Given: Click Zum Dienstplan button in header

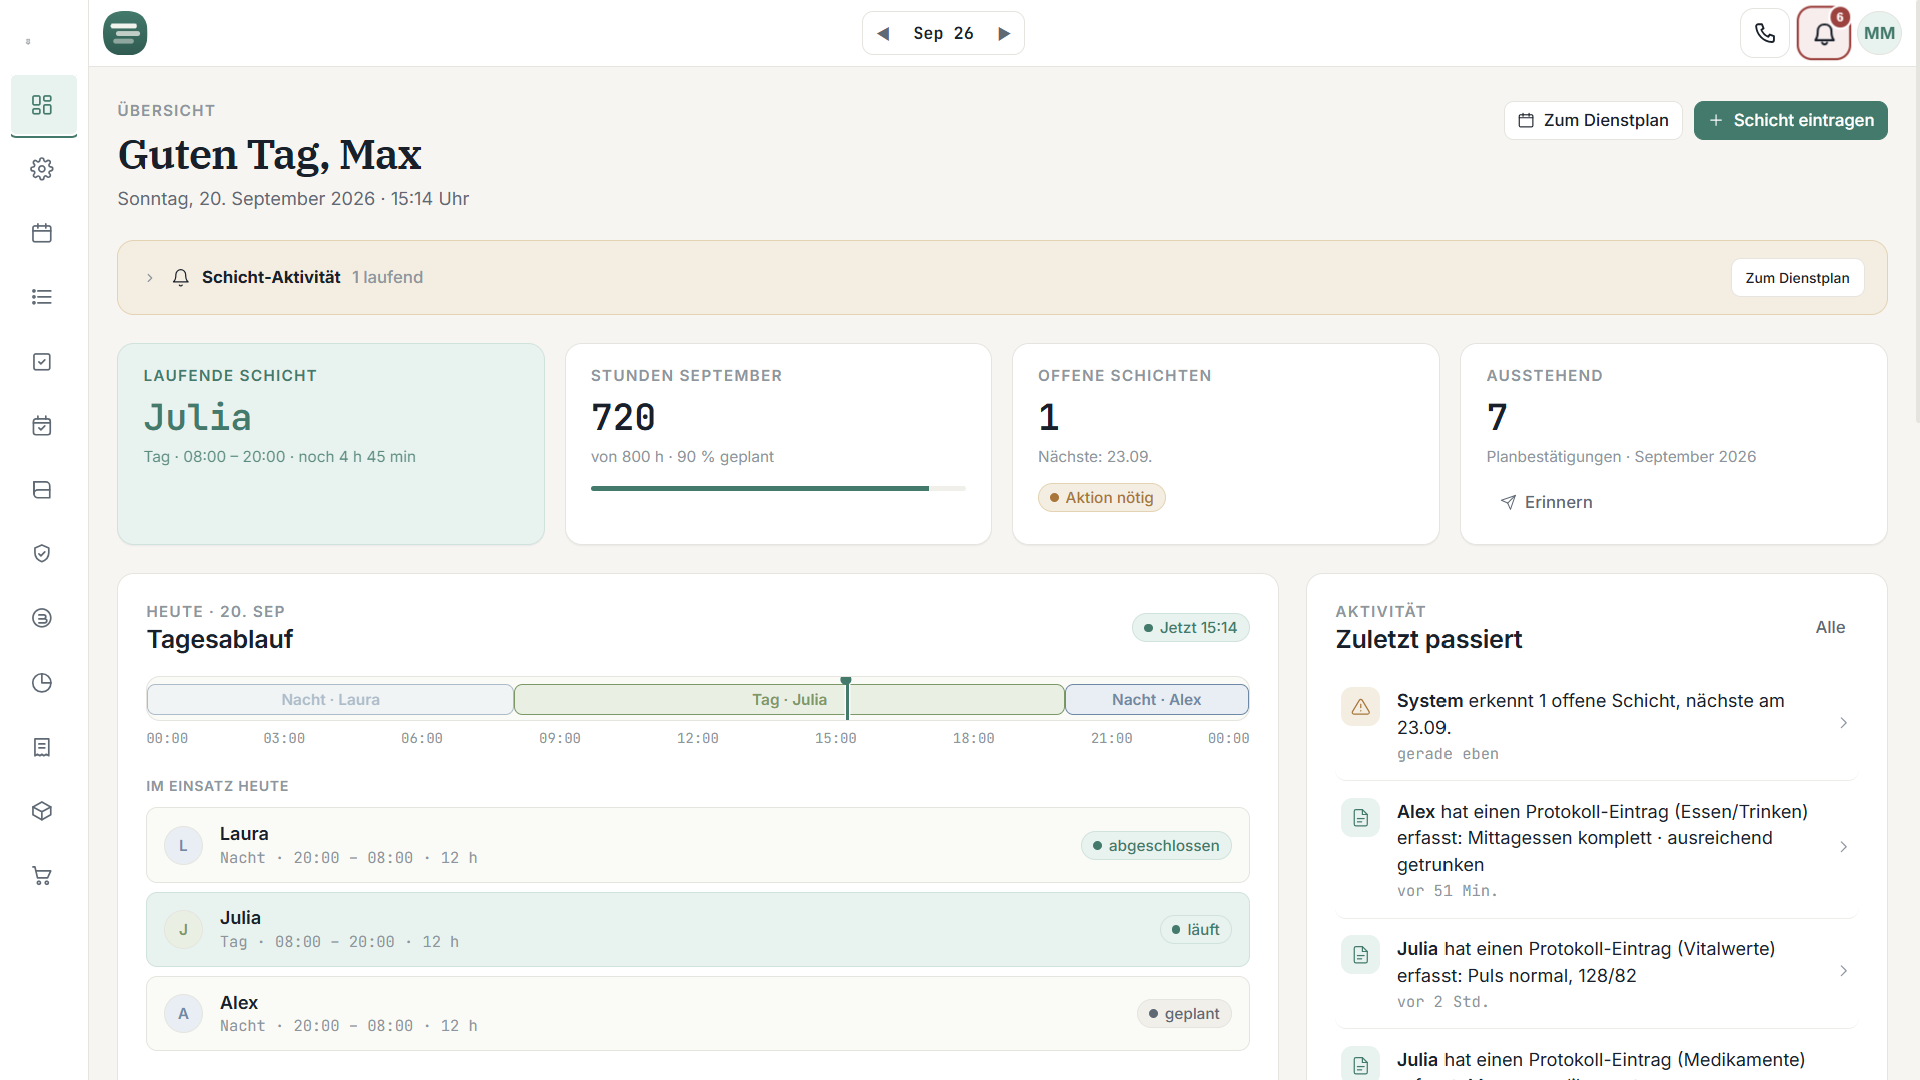Looking at the screenshot, I should pyautogui.click(x=1593, y=120).
